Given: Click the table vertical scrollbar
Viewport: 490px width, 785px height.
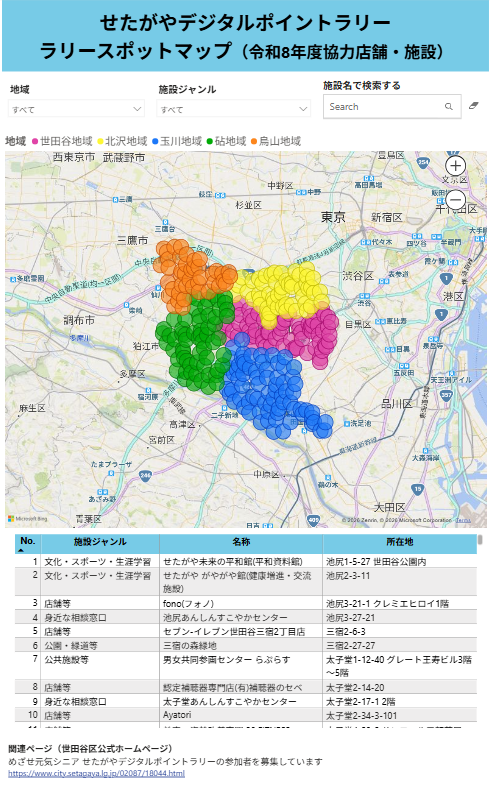Looking at the screenshot, I should [x=480, y=542].
